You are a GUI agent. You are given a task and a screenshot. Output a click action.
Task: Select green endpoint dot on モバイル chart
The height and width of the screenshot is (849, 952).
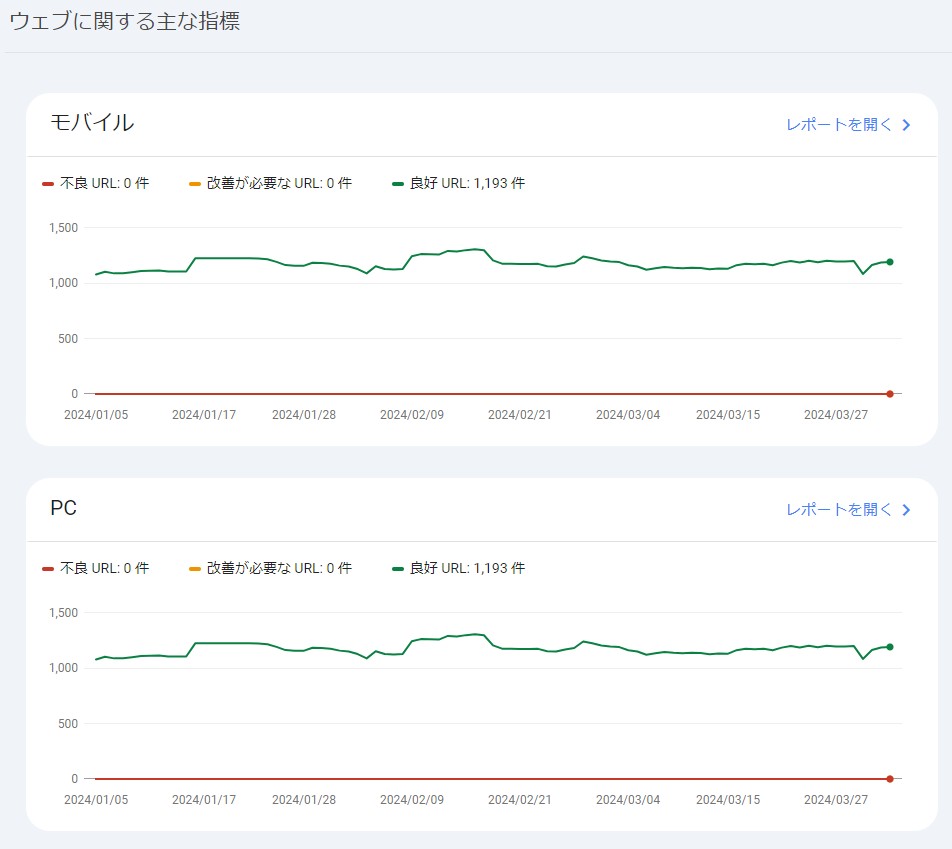pyautogui.click(x=889, y=262)
